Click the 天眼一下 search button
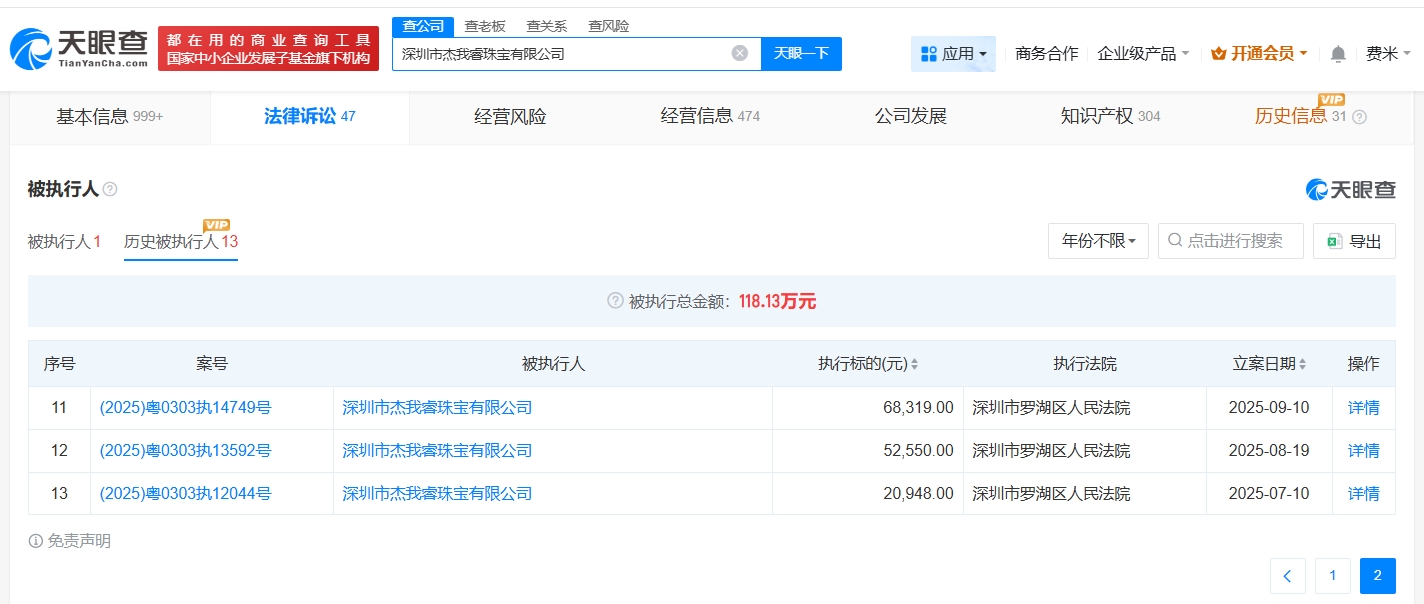 click(801, 54)
